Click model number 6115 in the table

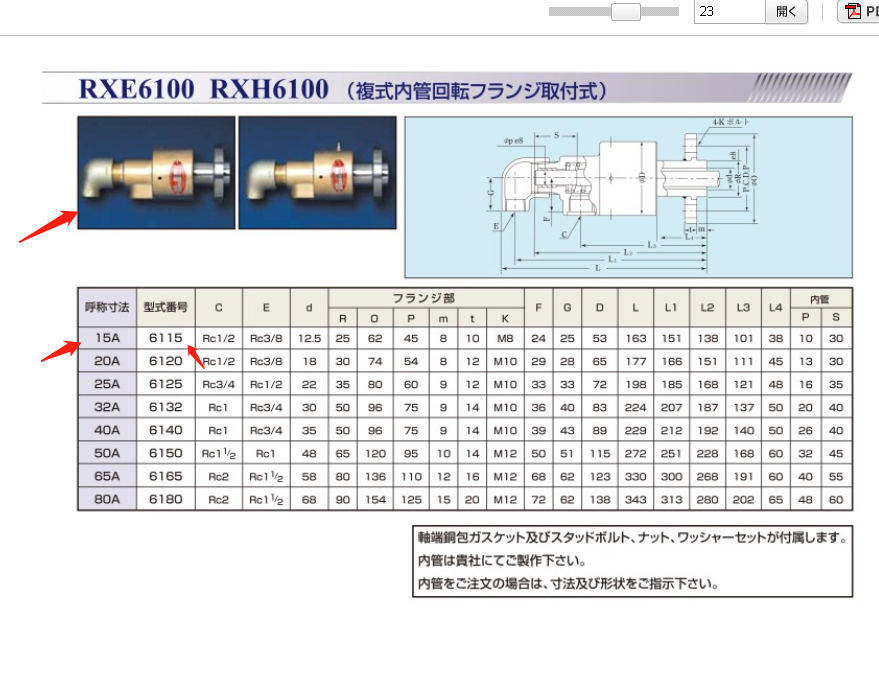click(166, 339)
